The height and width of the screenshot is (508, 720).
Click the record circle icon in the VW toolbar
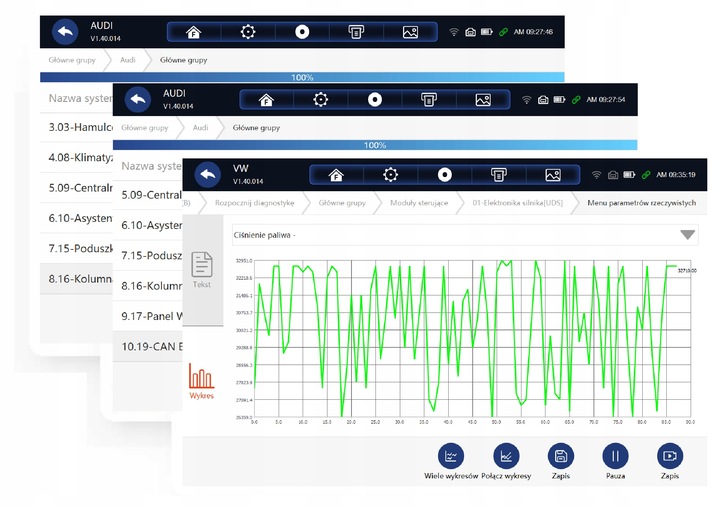tap(444, 175)
